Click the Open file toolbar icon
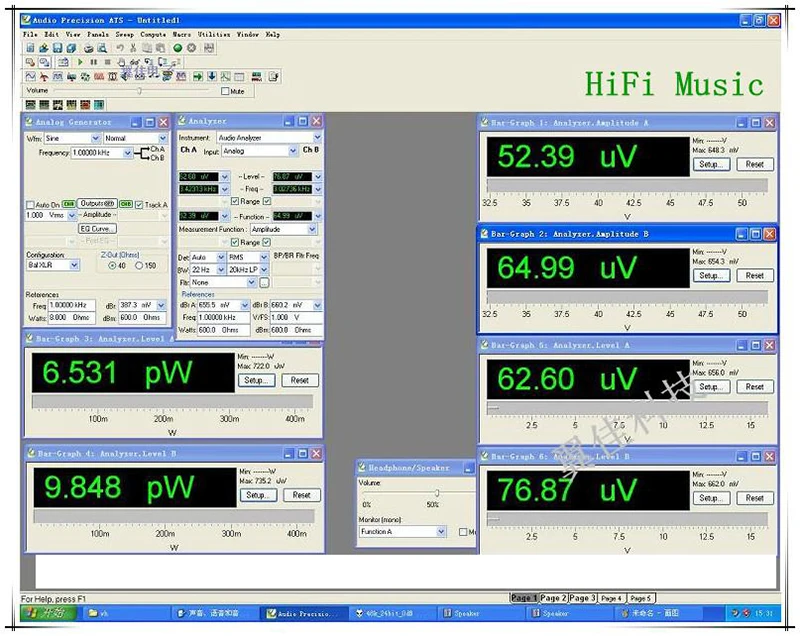Viewport: 800px width, 636px height. (x=43, y=48)
